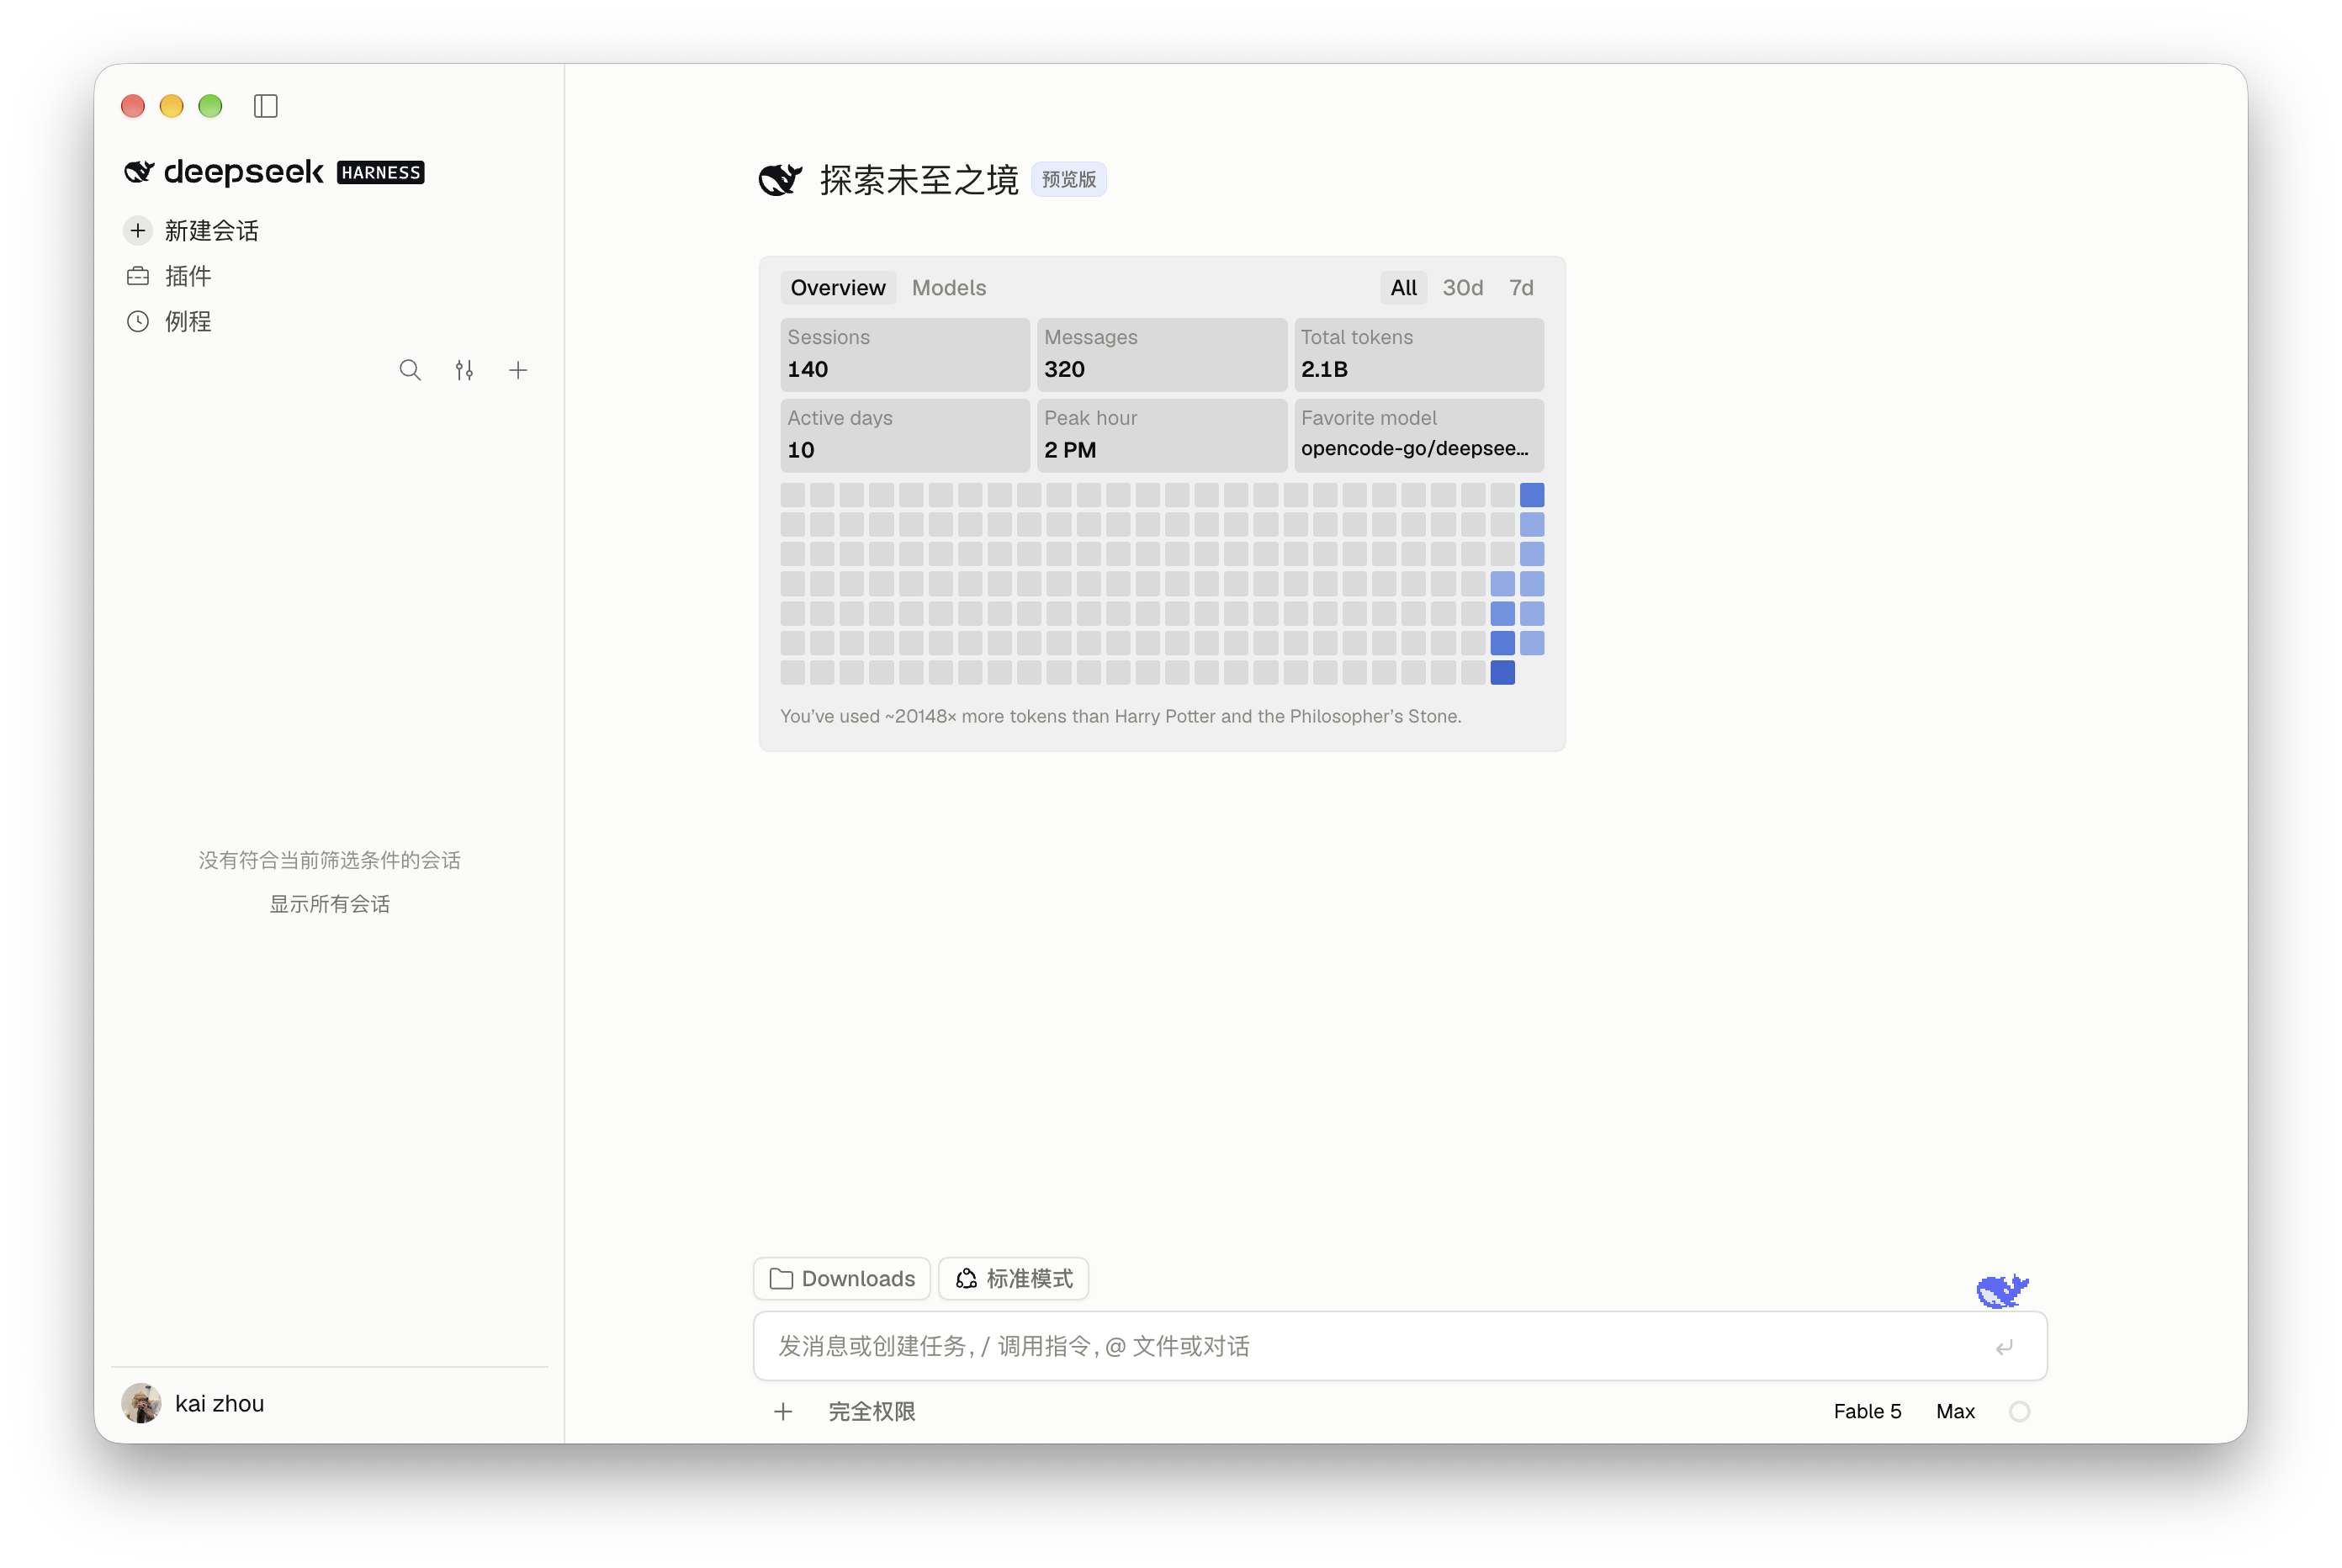
Task: Toggle the sidebar panel icon
Action: (x=265, y=106)
